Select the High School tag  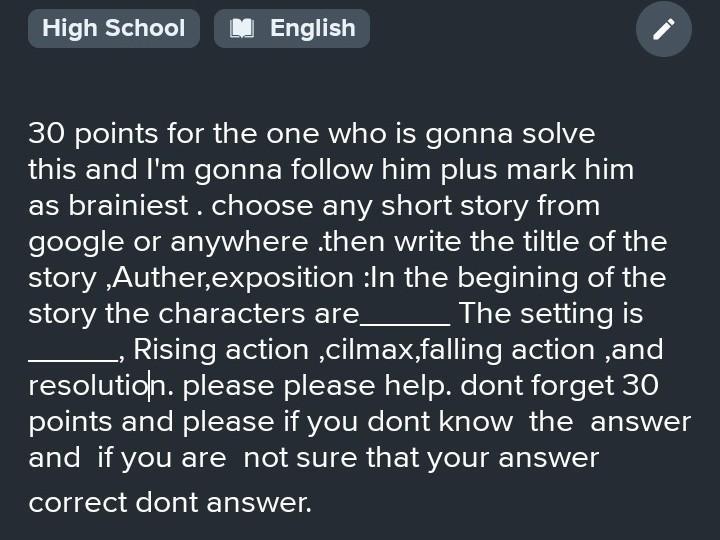[113, 28]
